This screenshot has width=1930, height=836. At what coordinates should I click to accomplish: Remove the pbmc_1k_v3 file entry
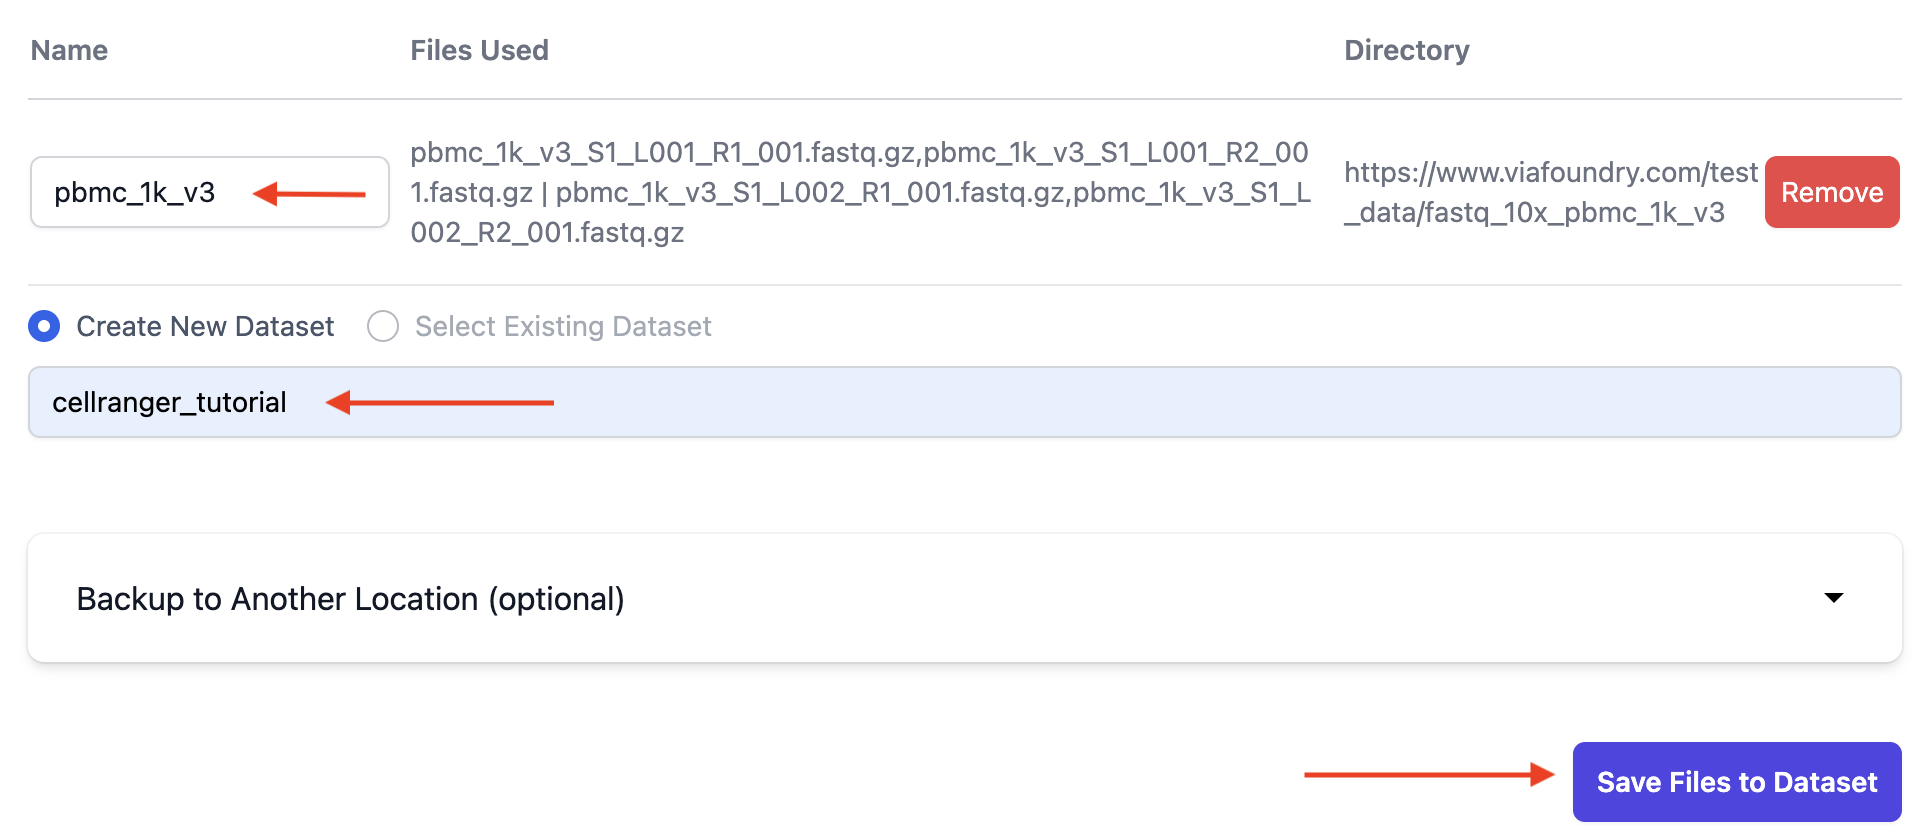point(1831,191)
